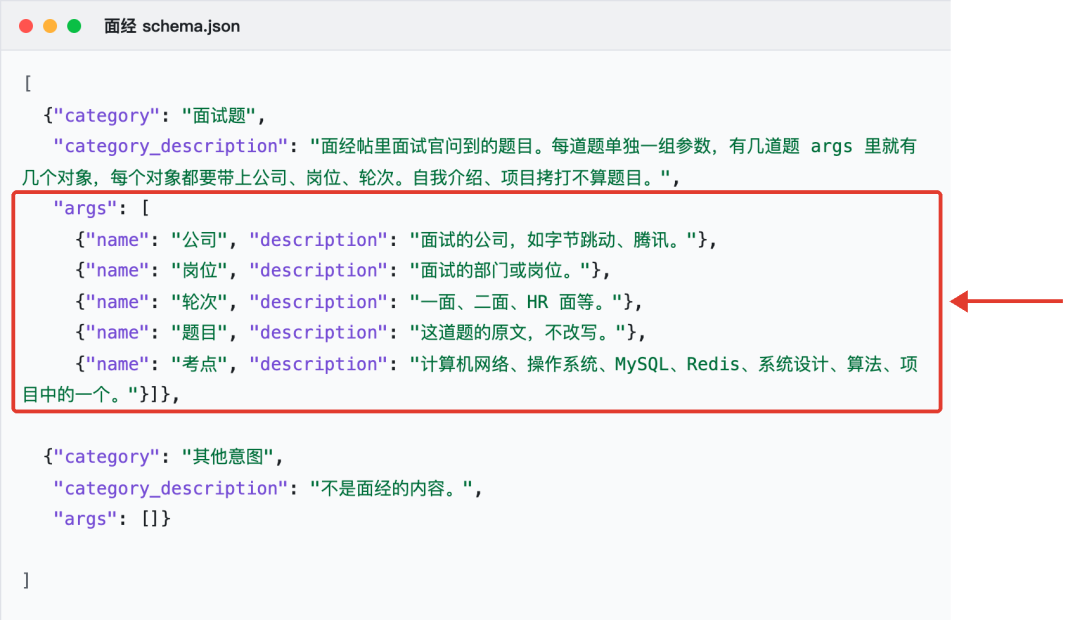Click the empty args array "[]"
The height and width of the screenshot is (620, 1080).
pyautogui.click(x=151, y=519)
